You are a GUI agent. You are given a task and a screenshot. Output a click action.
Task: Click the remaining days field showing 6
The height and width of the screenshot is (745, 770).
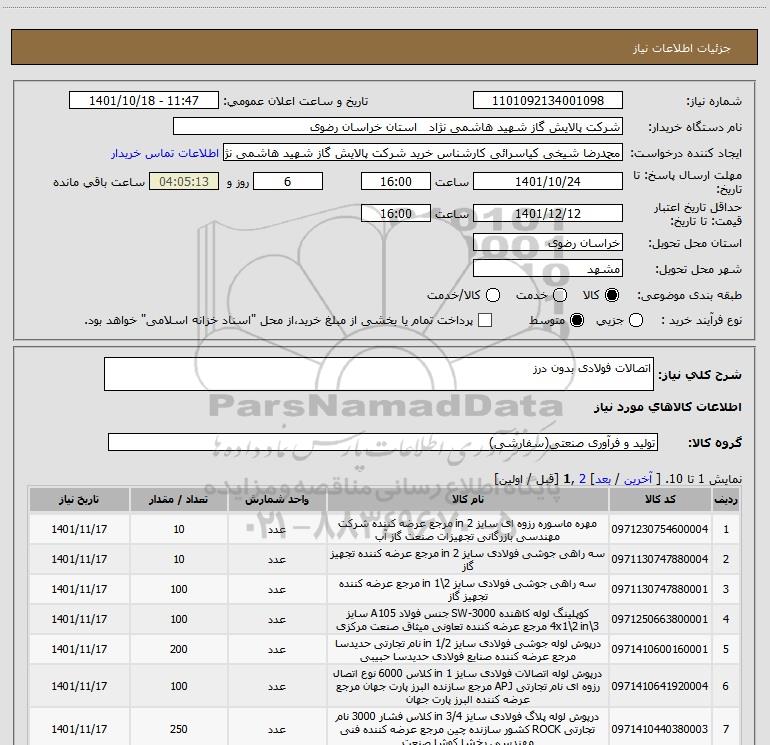coord(288,181)
